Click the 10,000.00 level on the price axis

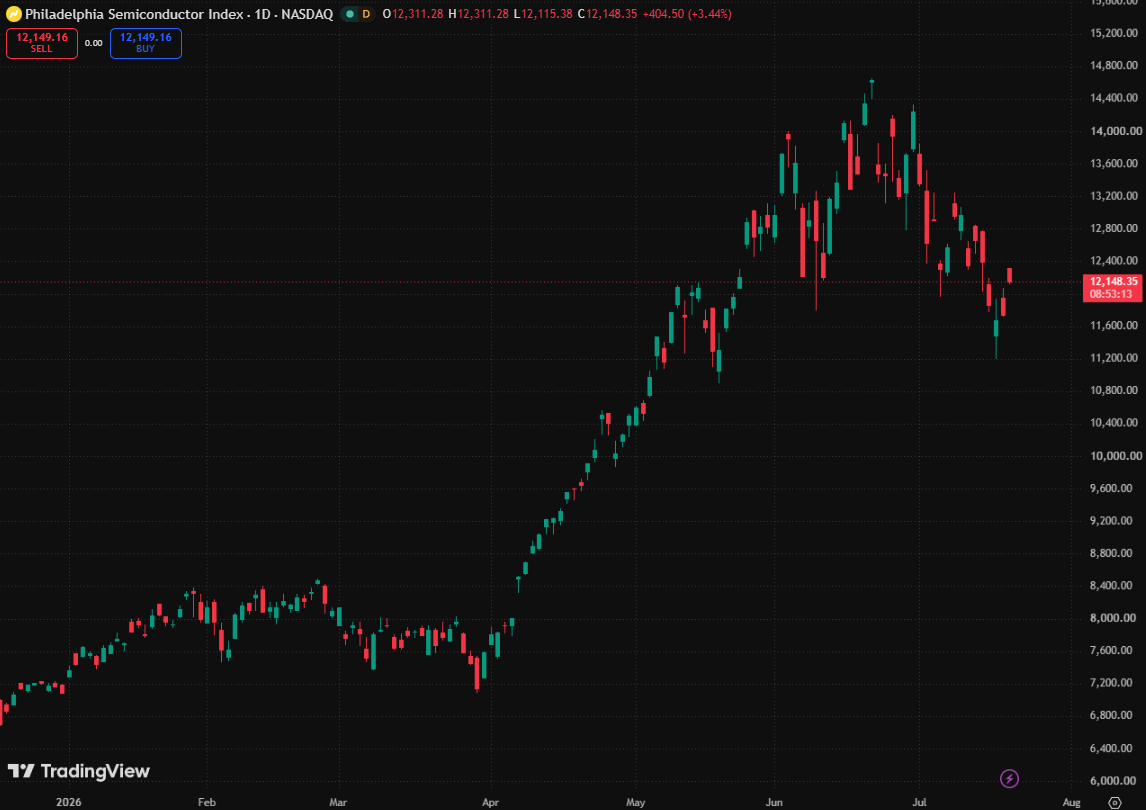pos(1116,455)
